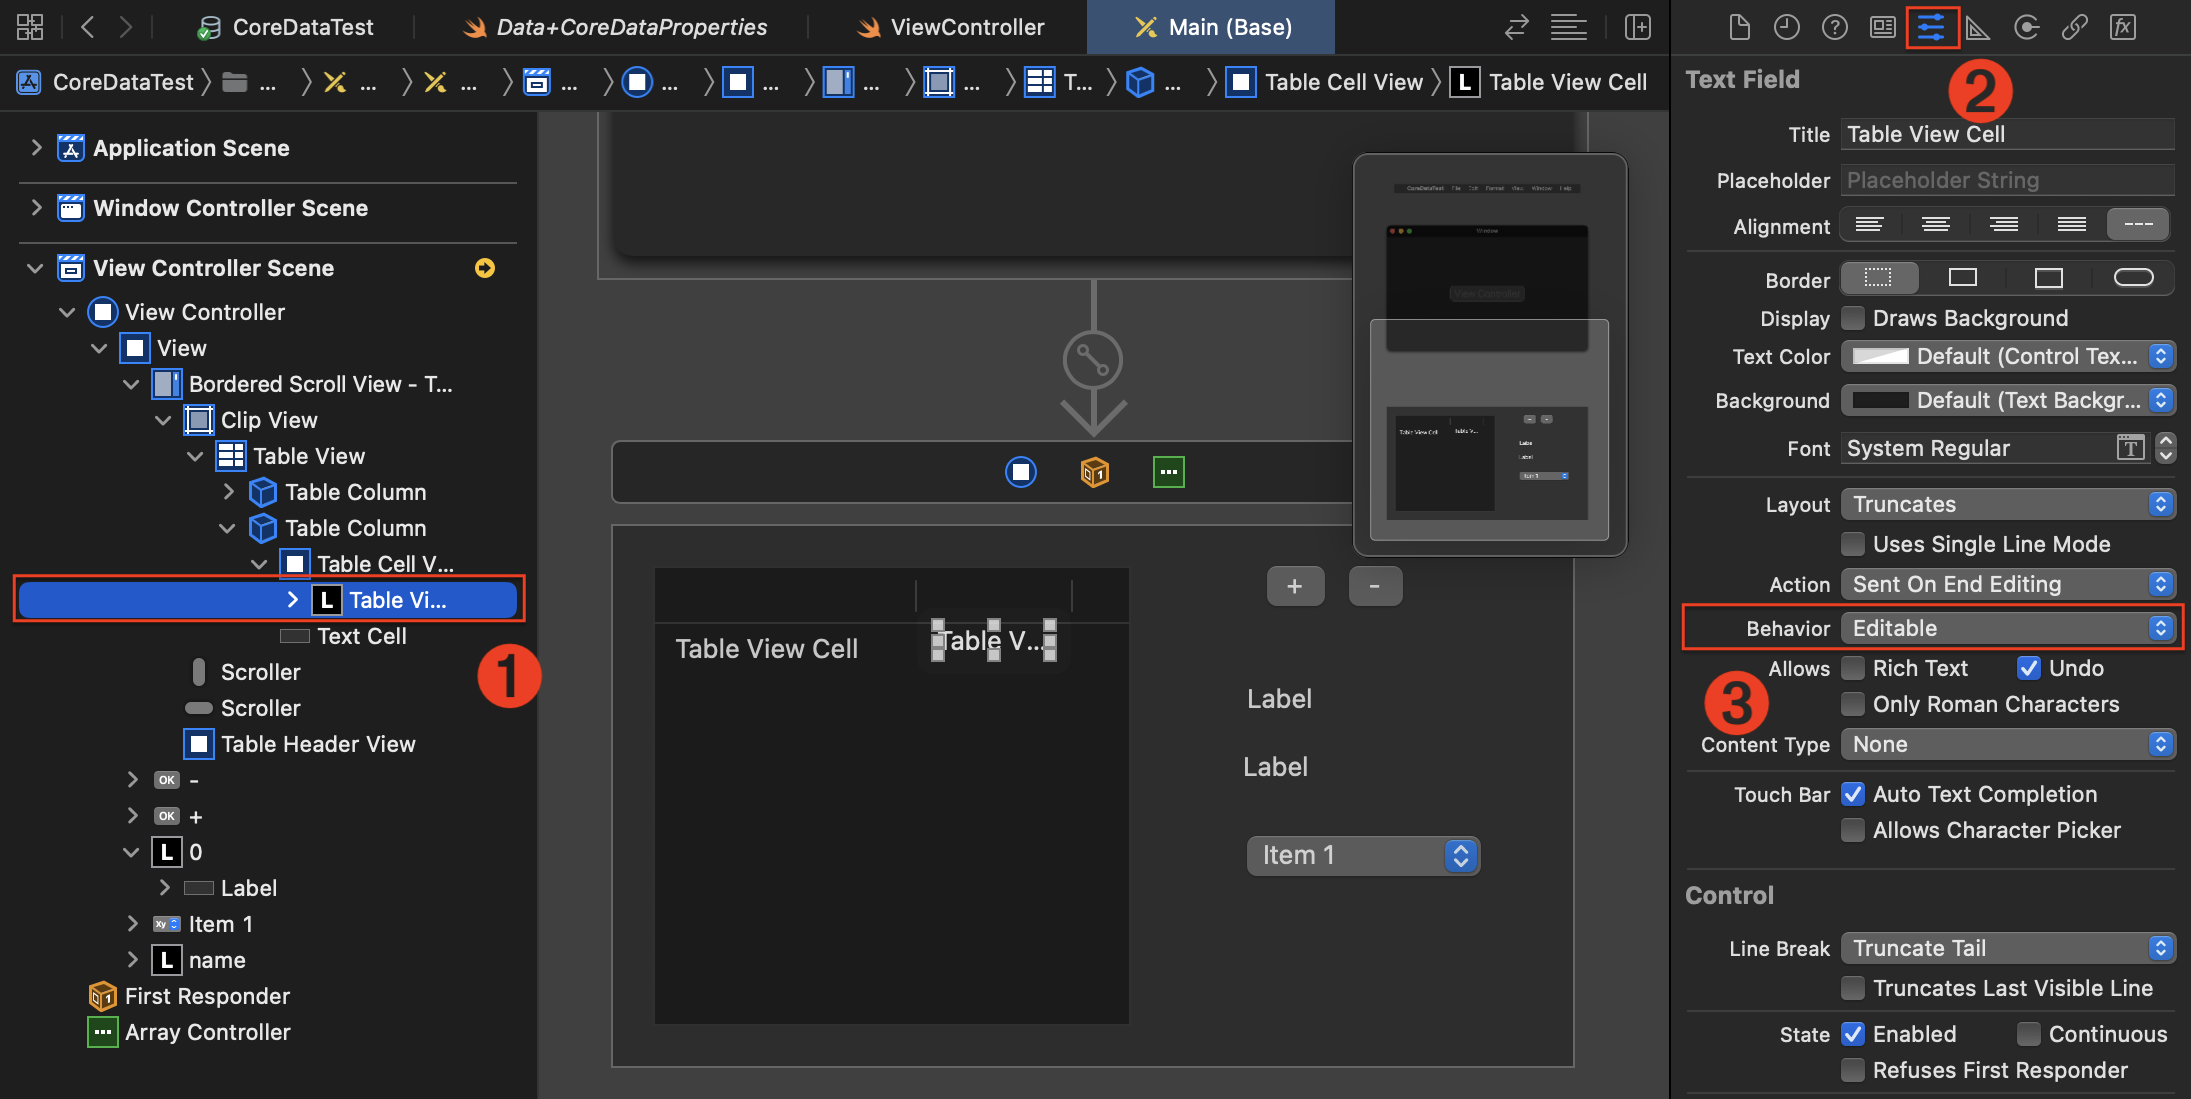The image size is (2191, 1099).
Task: Open the Line Break dropdown
Action: point(2008,948)
